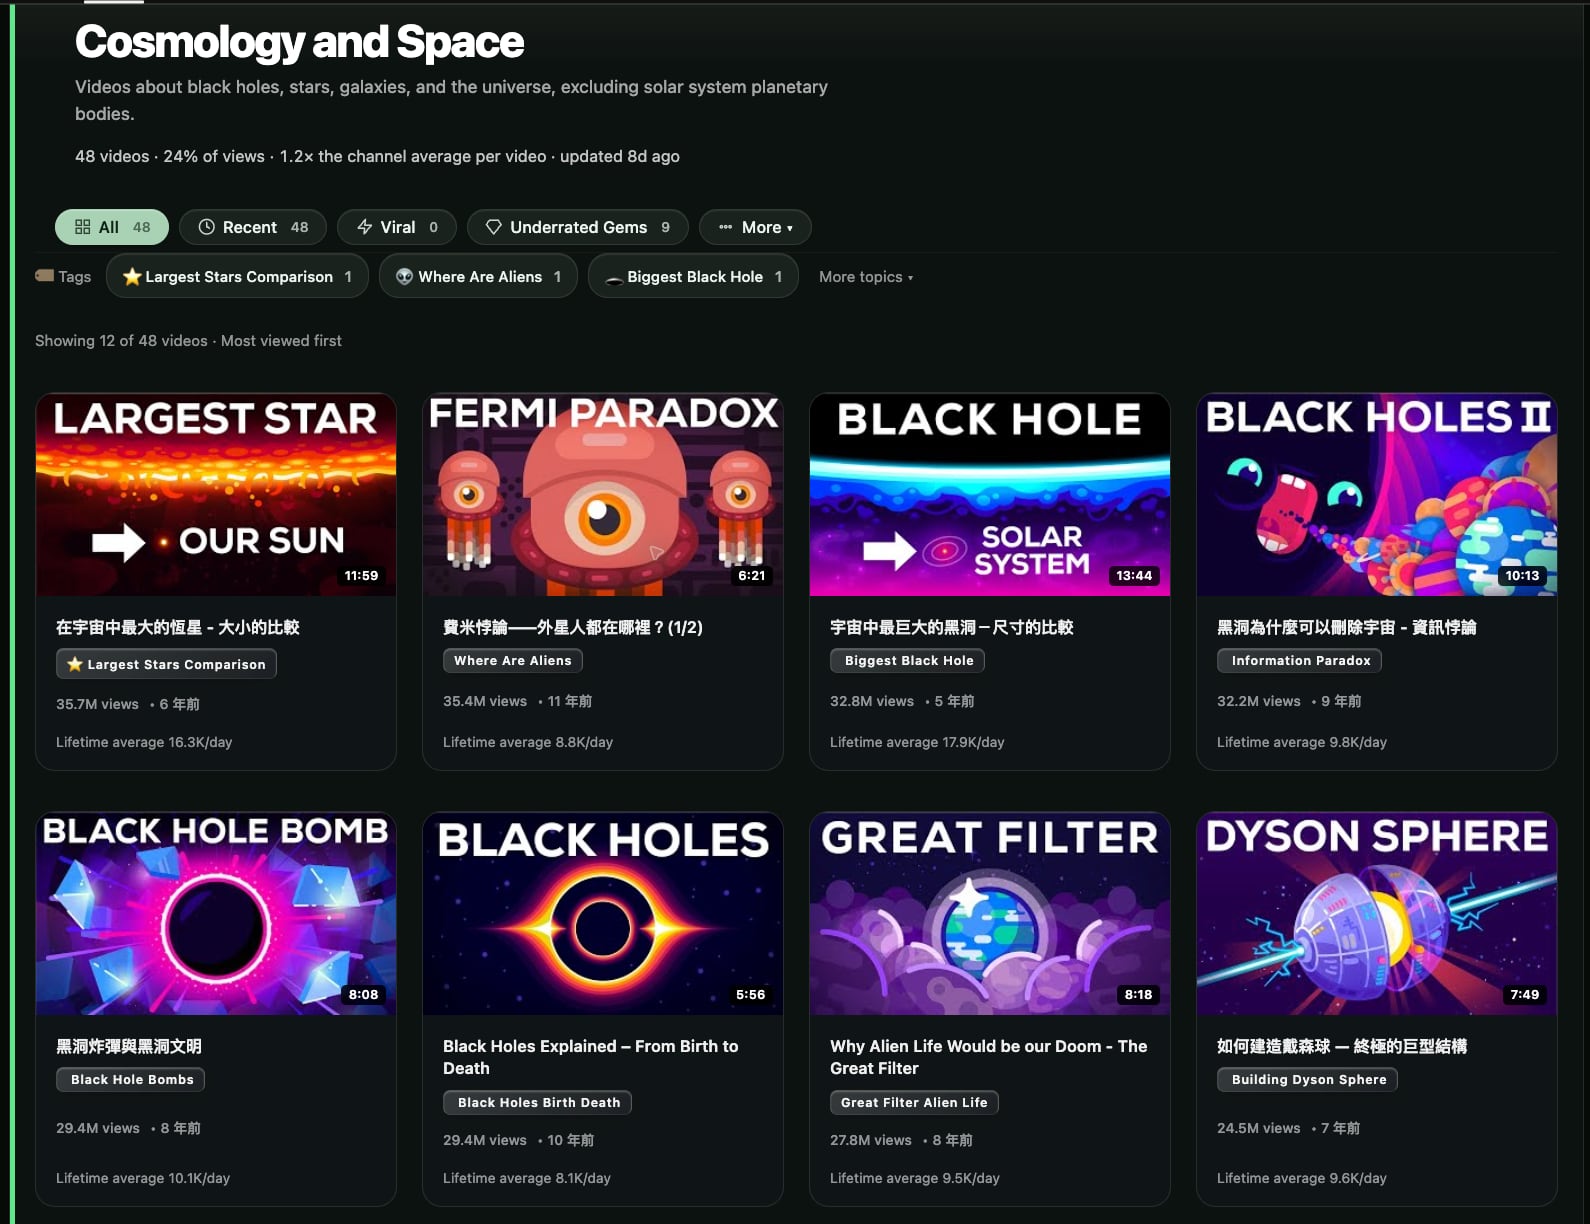1590x1224 pixels.
Task: Open title Black Holes Explained – From Birth to Death
Action: [591, 1057]
